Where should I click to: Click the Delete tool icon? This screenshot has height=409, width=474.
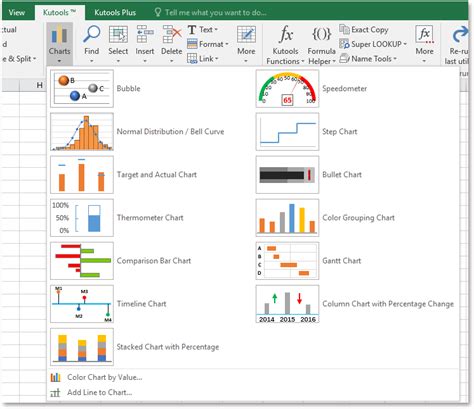click(172, 34)
